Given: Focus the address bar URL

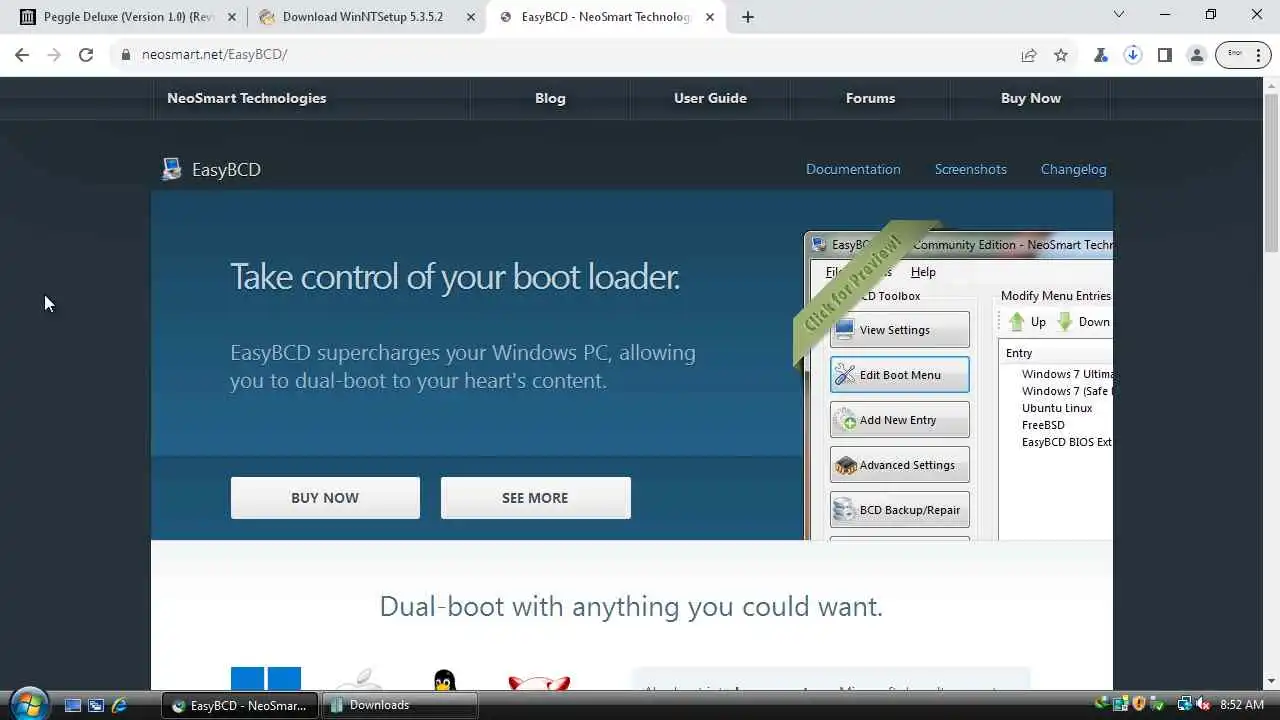Looking at the screenshot, I should (x=214, y=55).
